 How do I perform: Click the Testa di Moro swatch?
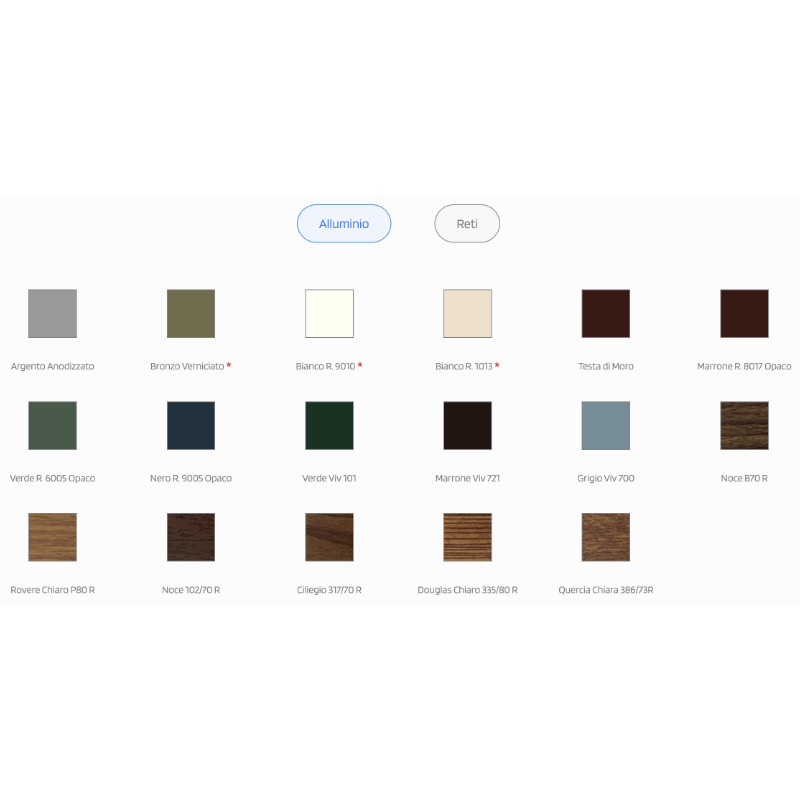606,313
